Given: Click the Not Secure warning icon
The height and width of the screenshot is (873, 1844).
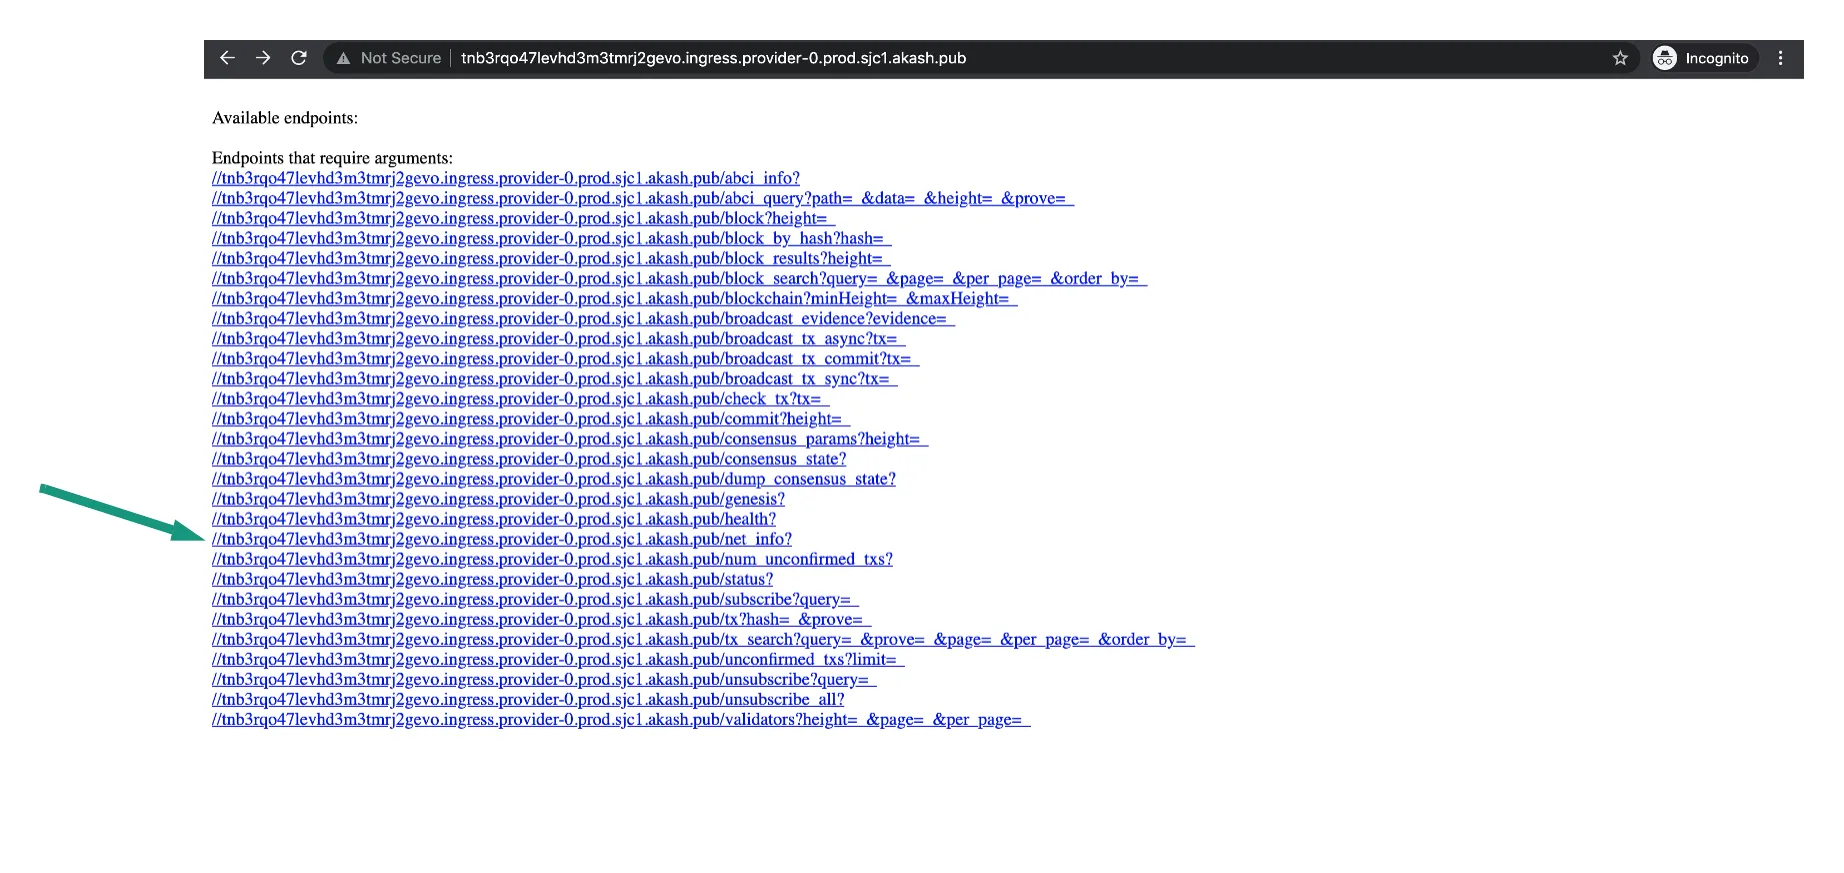Looking at the screenshot, I should tap(344, 58).
